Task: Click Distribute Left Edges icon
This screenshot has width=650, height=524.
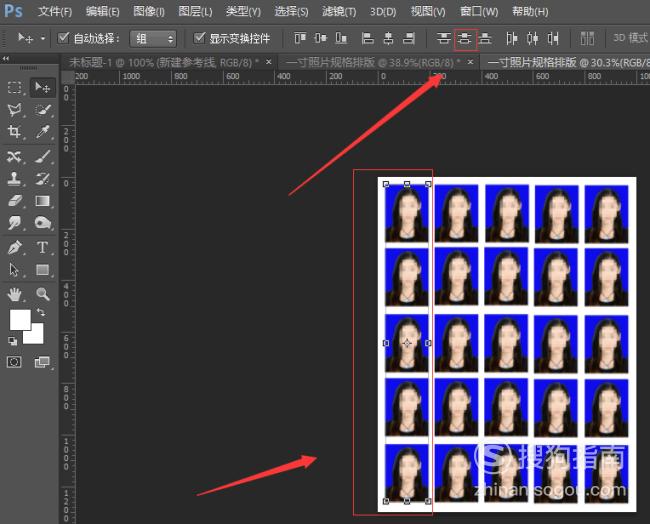Action: click(512, 39)
